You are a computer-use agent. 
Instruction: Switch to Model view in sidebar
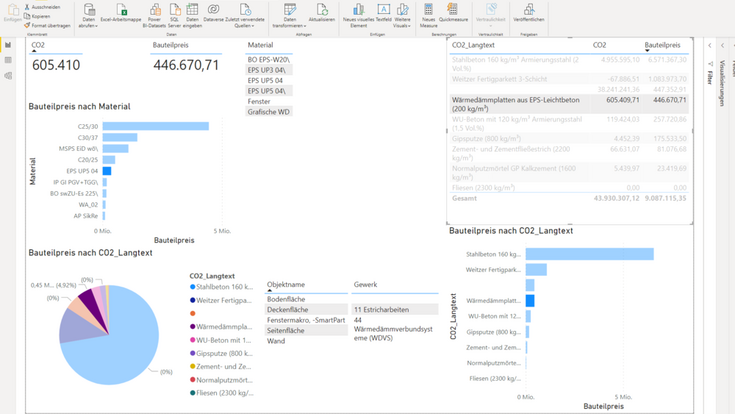[x=8, y=75]
